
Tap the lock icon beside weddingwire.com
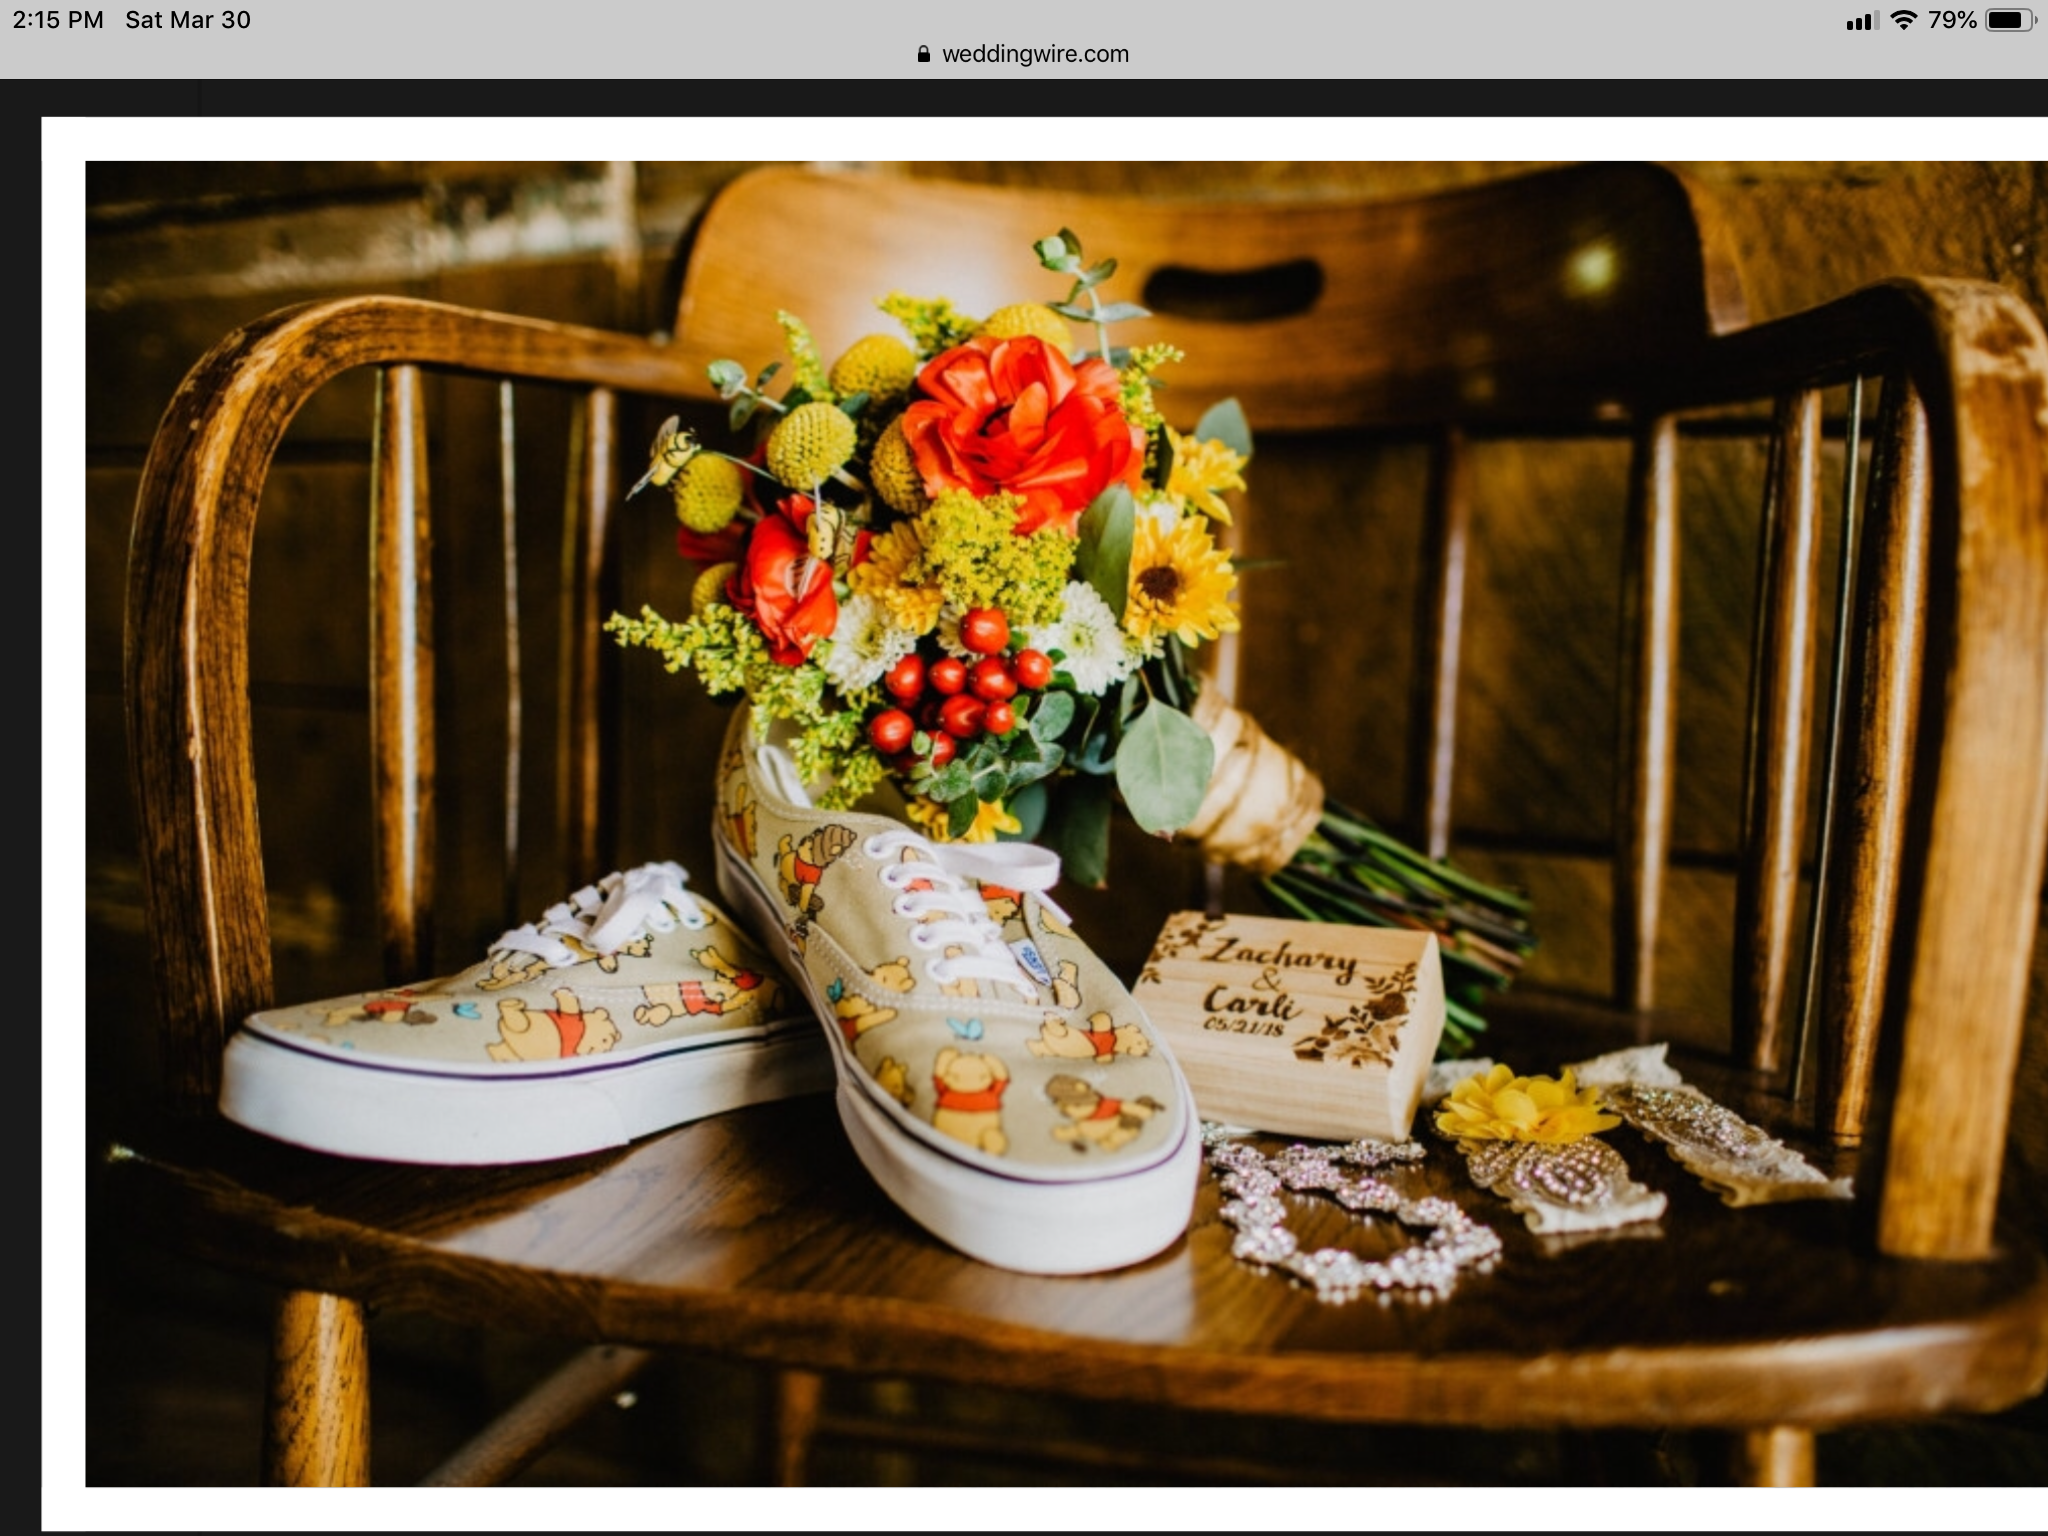pos(923,54)
